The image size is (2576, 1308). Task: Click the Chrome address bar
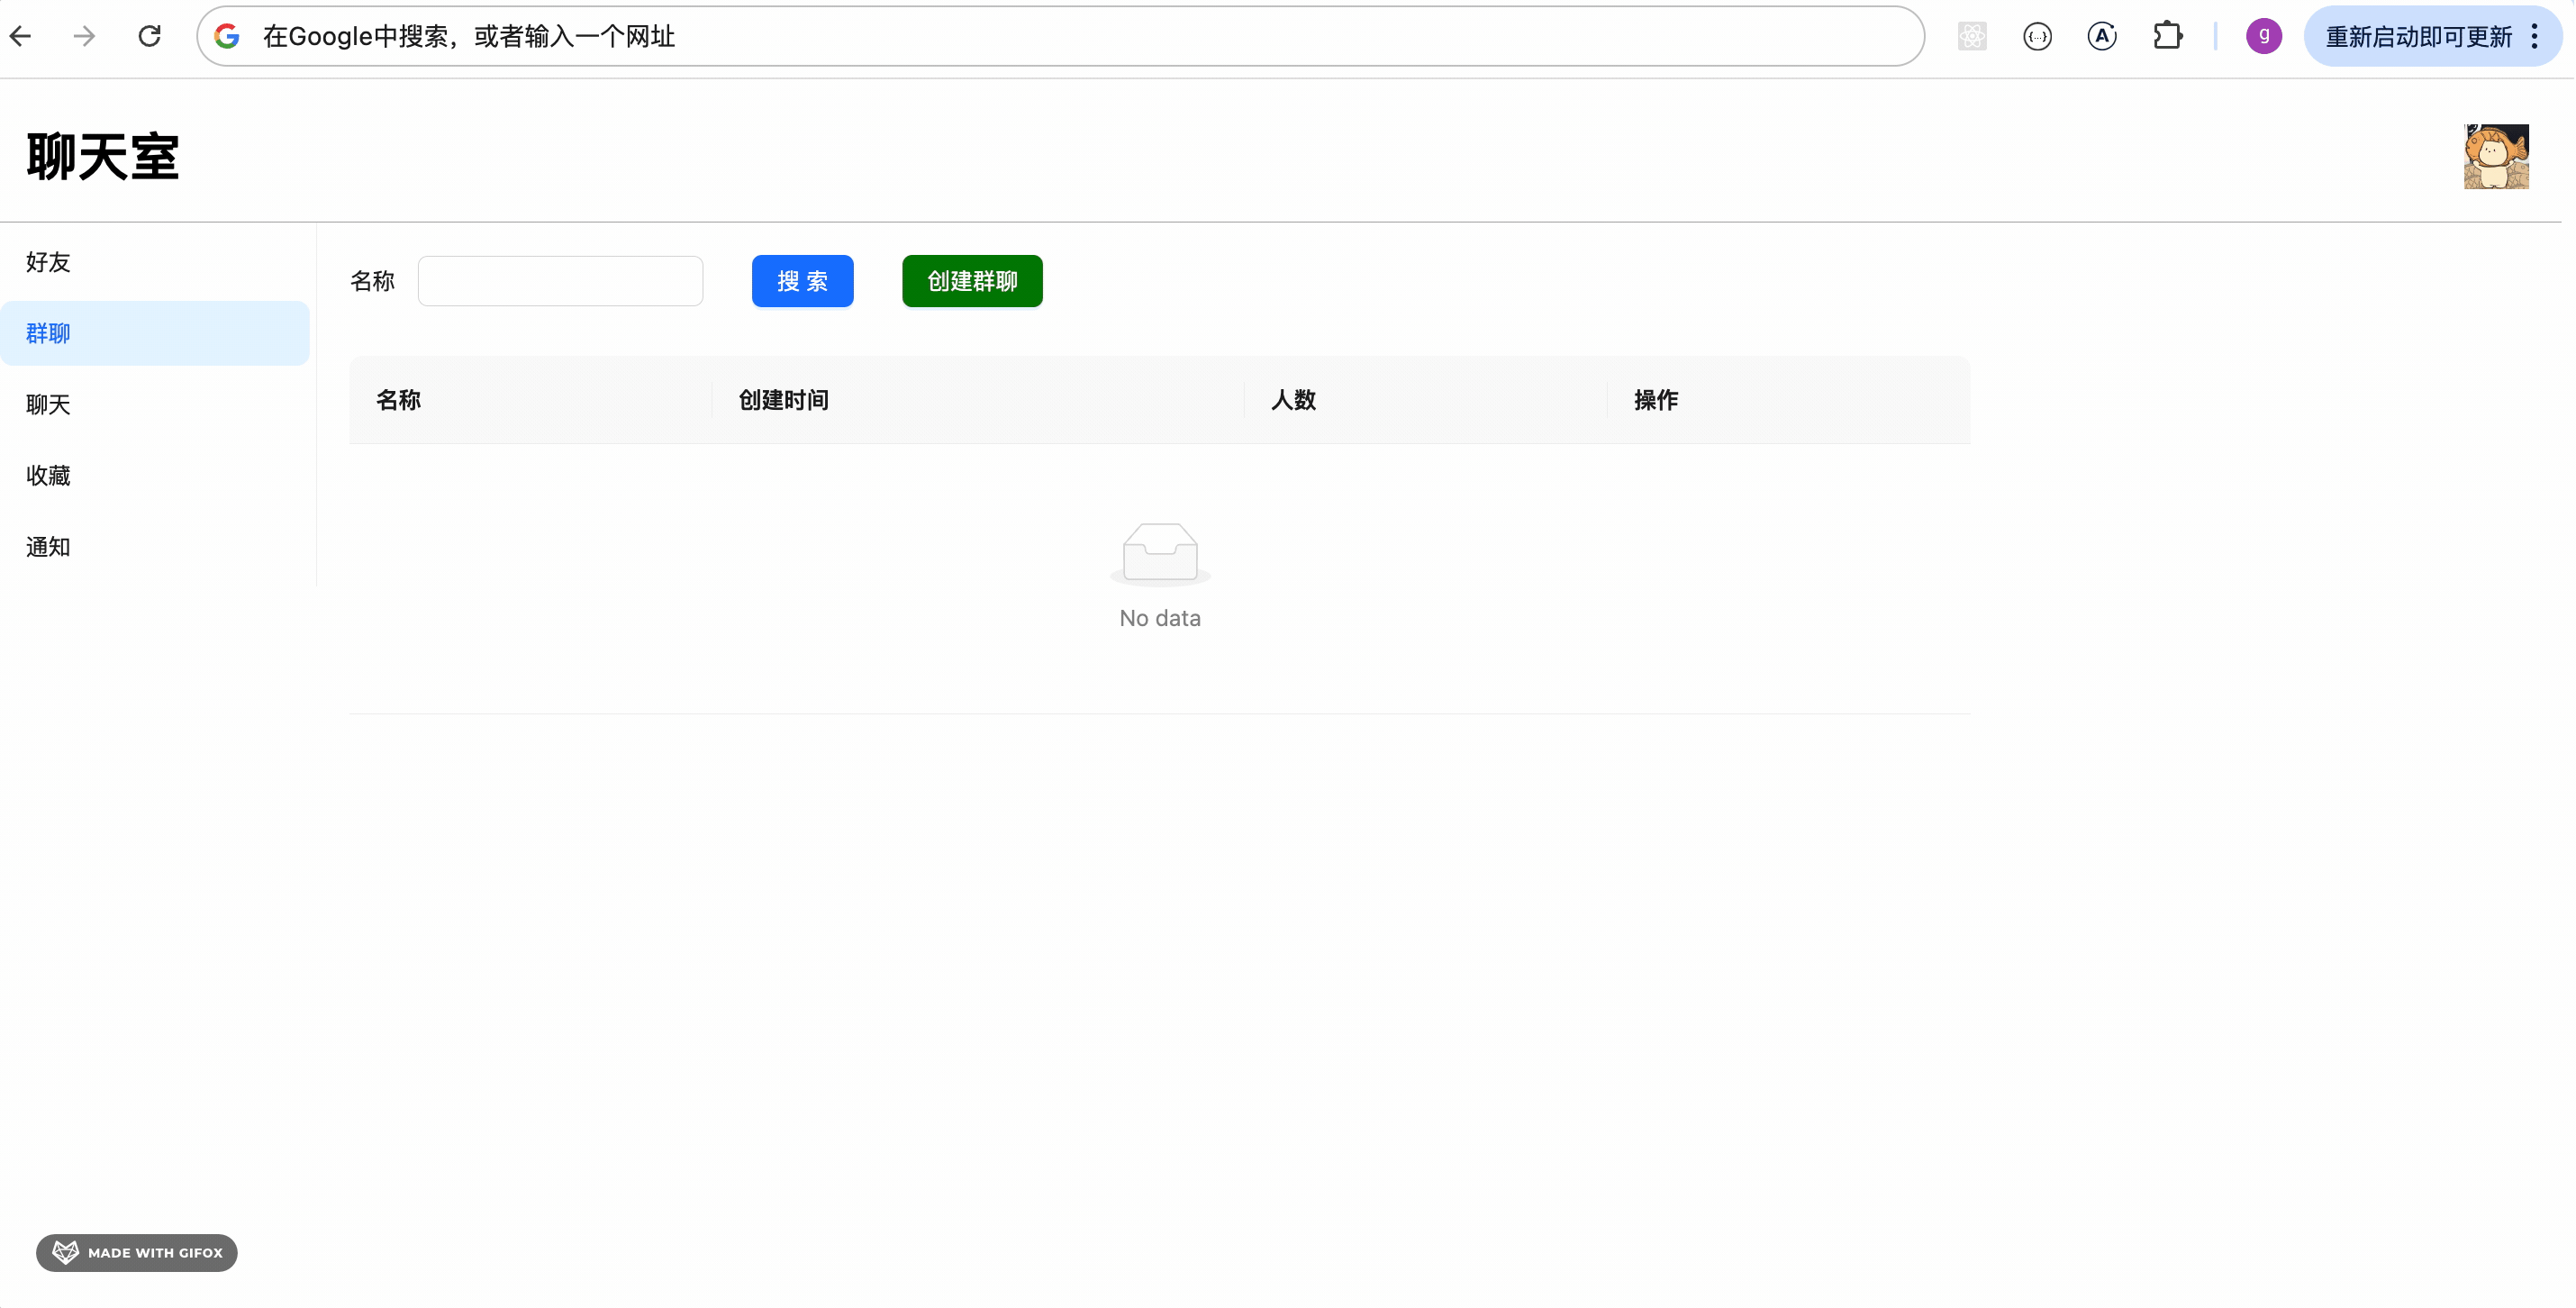1000,37
